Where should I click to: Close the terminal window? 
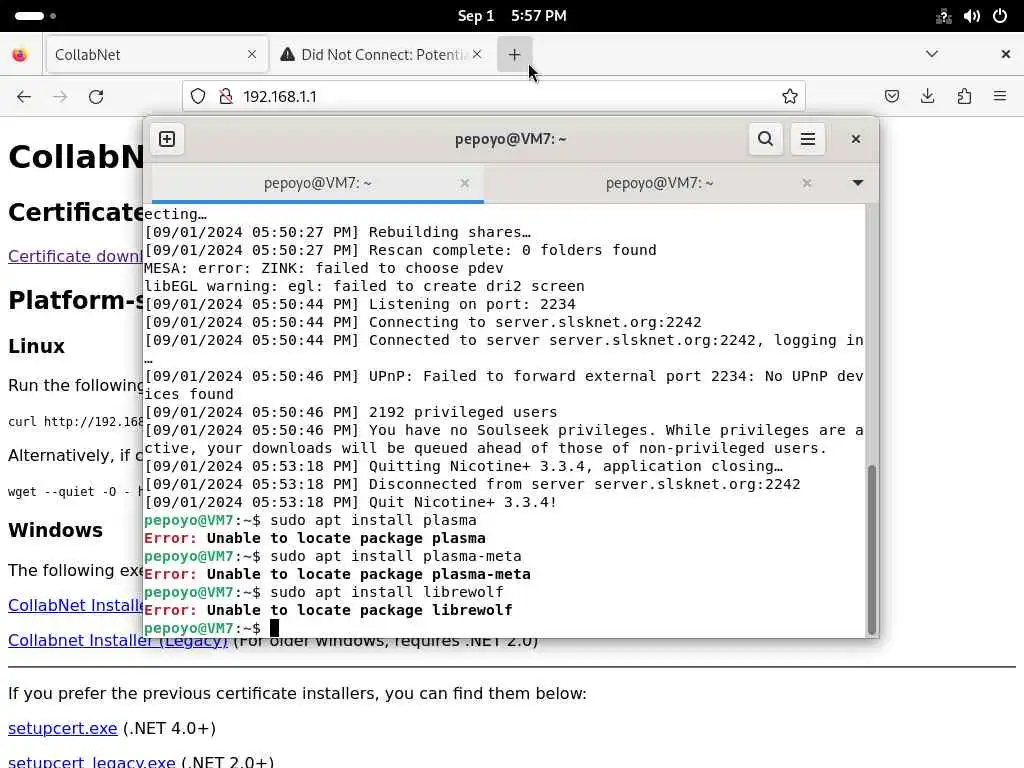(x=856, y=139)
